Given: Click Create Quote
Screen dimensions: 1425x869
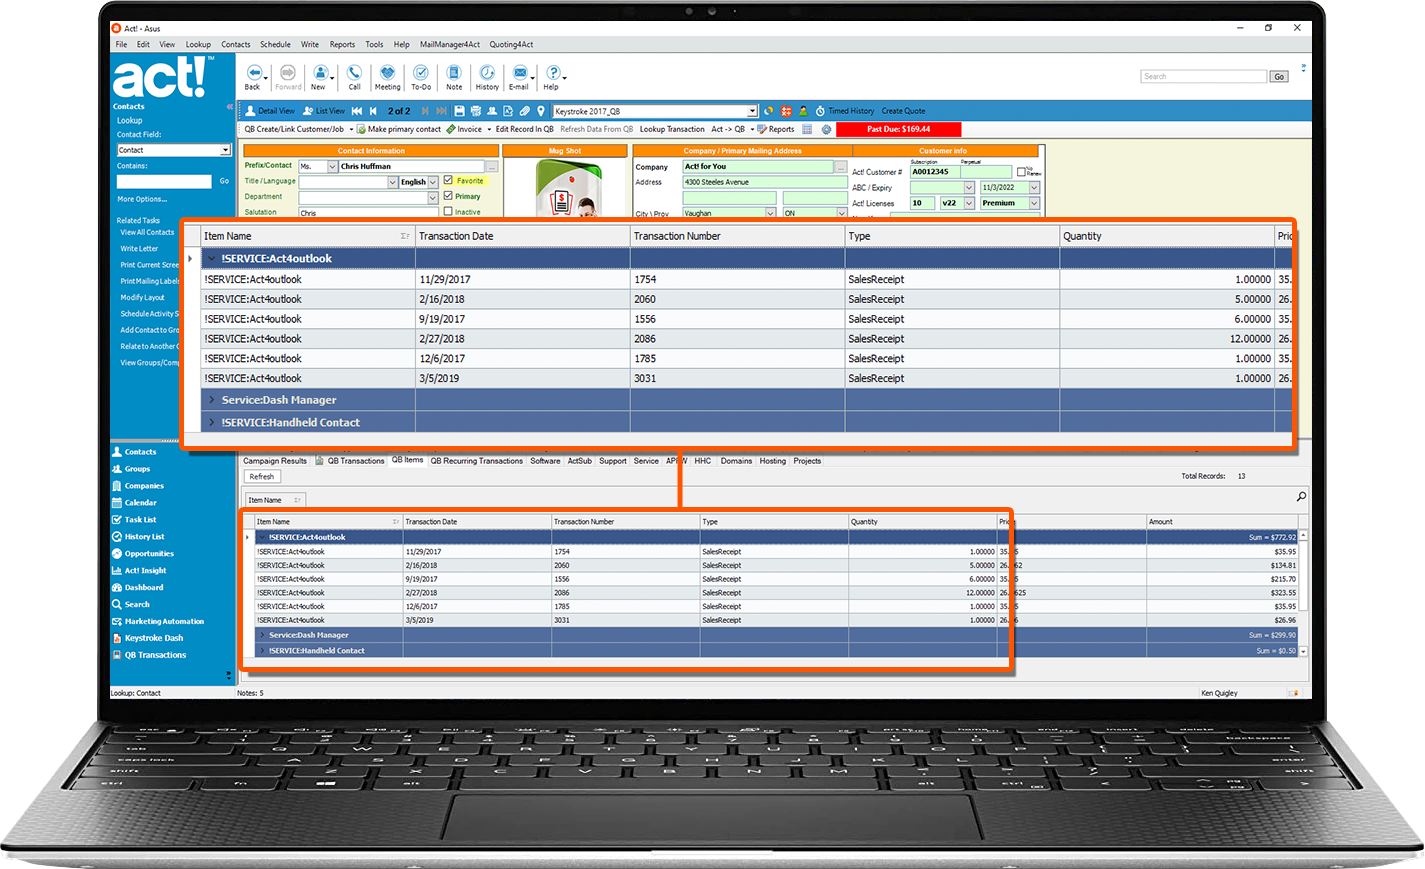Looking at the screenshot, I should tap(903, 111).
